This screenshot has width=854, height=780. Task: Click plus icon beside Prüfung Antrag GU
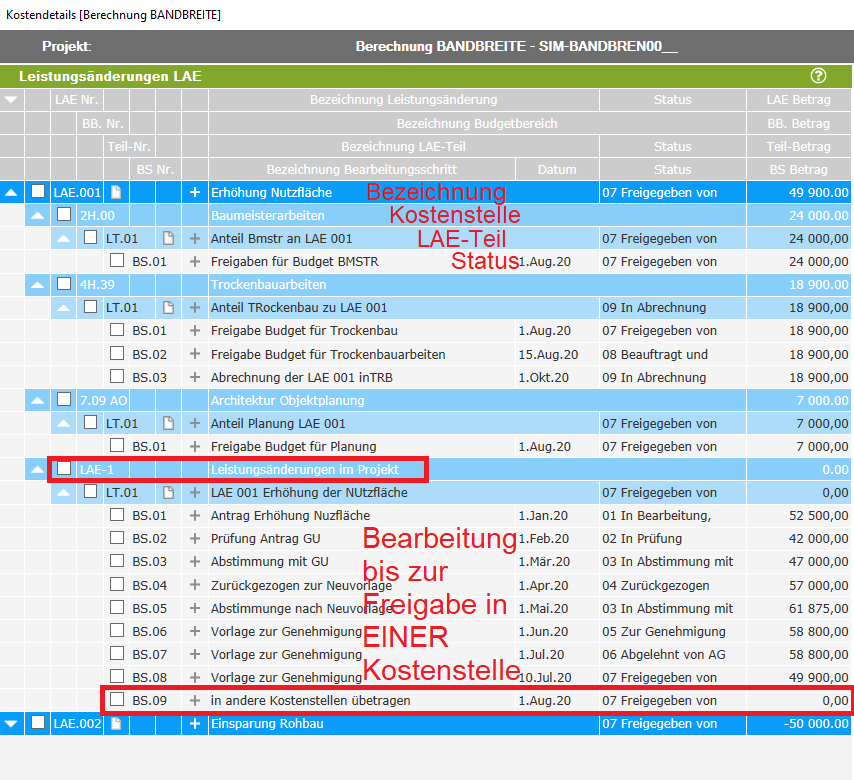tap(195, 539)
